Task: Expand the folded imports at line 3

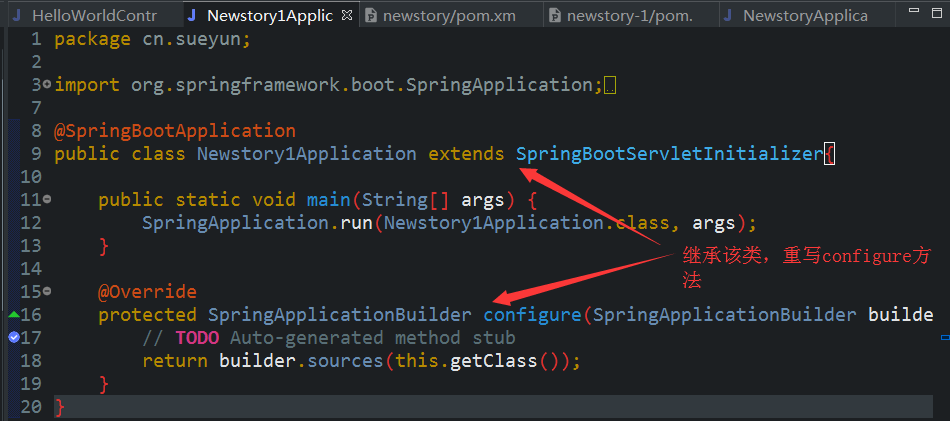Action: (x=47, y=85)
